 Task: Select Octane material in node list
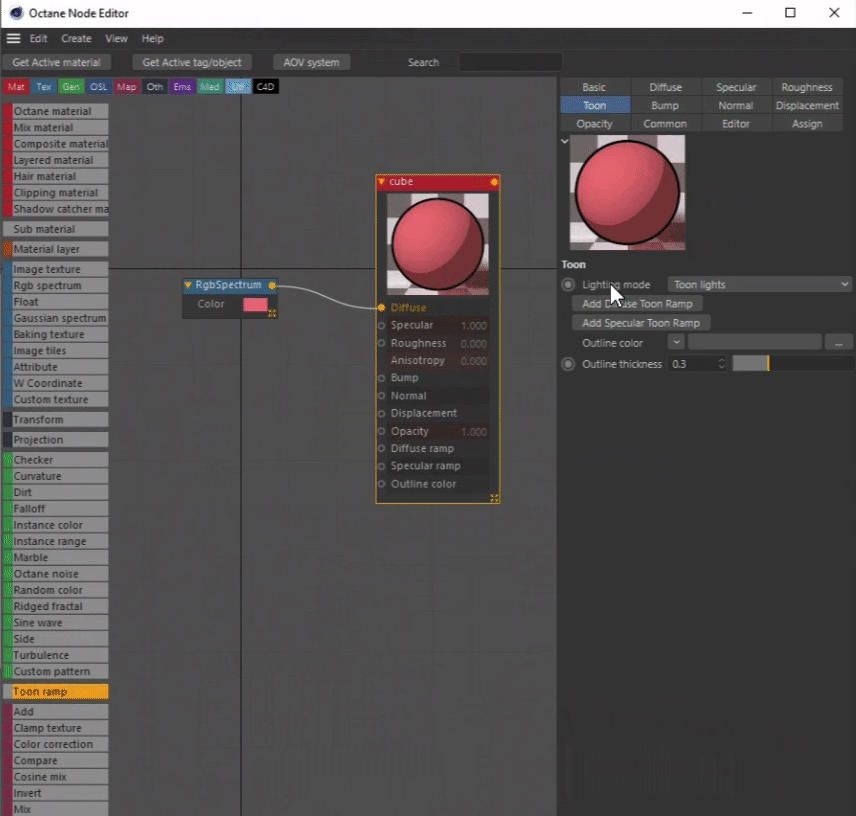(56, 111)
